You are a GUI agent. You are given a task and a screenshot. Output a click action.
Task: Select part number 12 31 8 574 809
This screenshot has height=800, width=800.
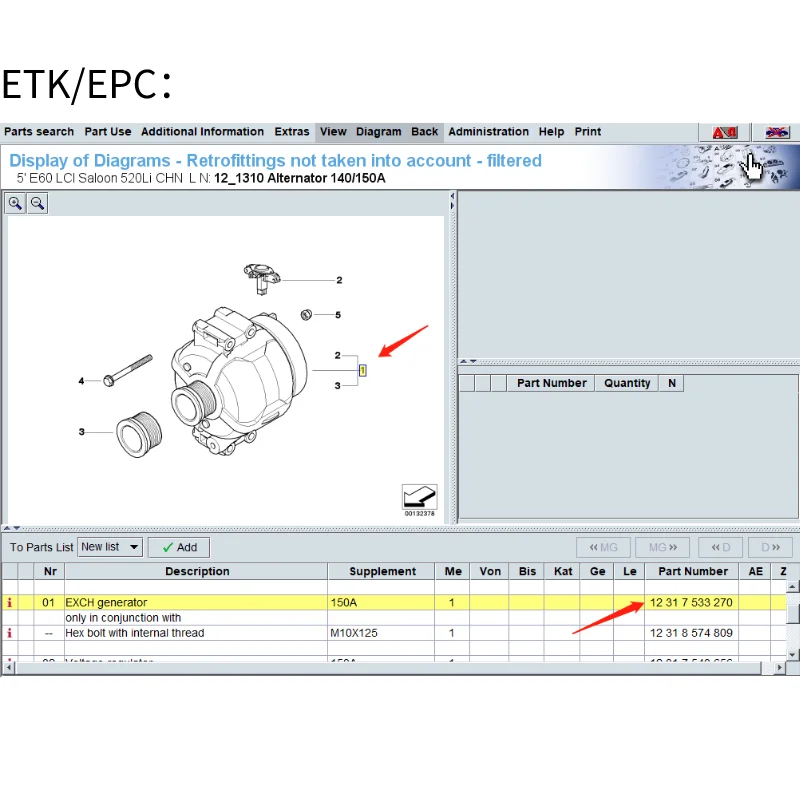[x=691, y=633]
